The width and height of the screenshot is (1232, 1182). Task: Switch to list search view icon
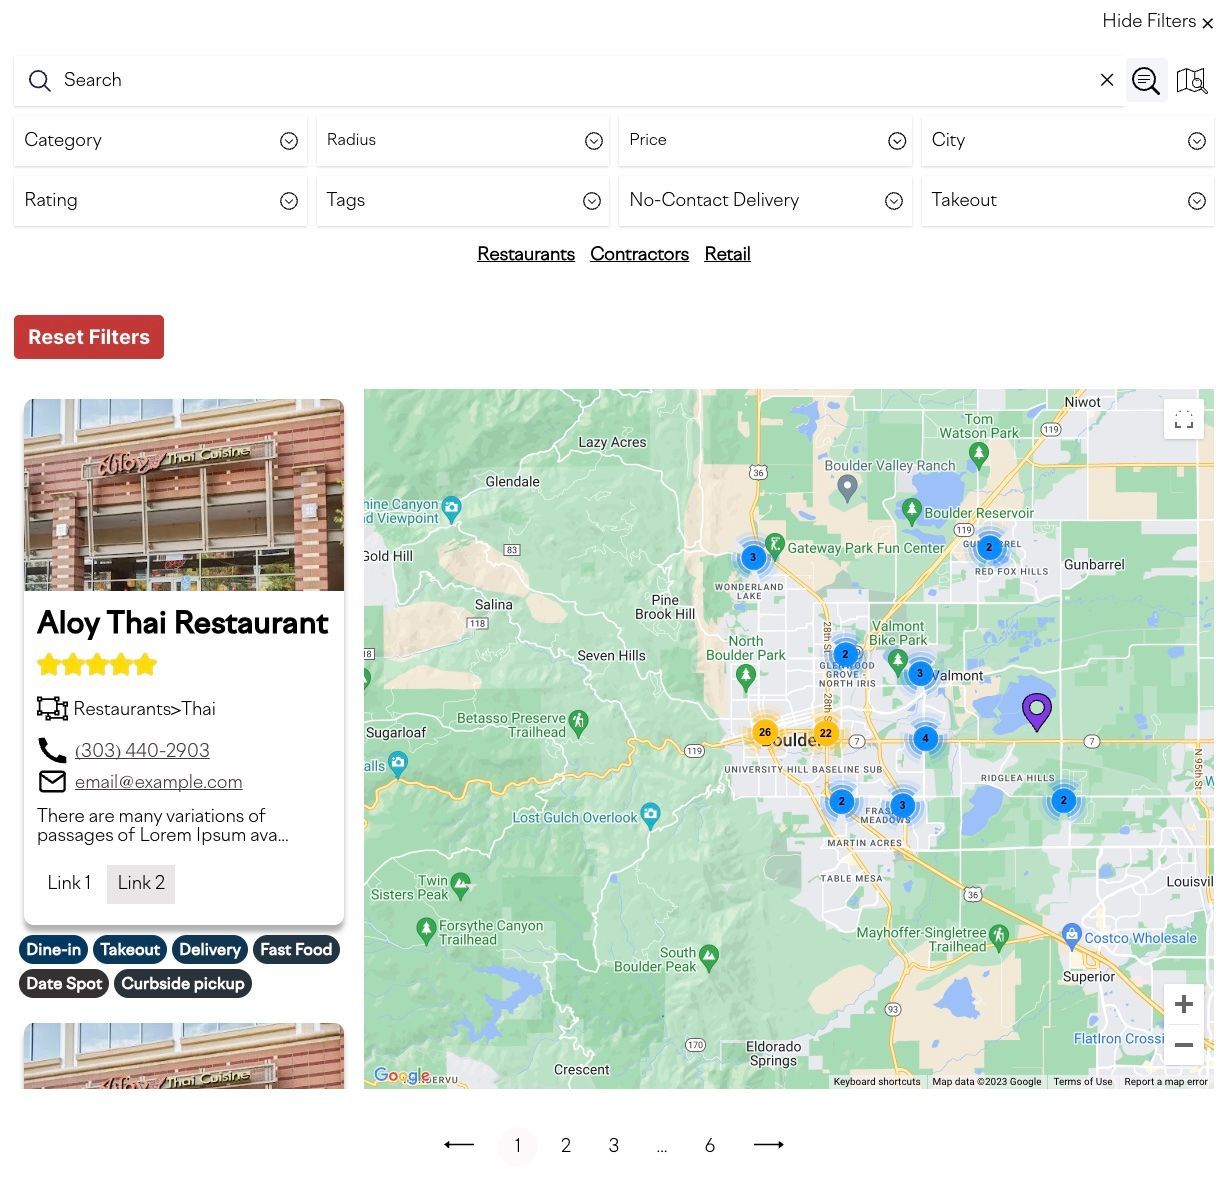[x=1146, y=81]
